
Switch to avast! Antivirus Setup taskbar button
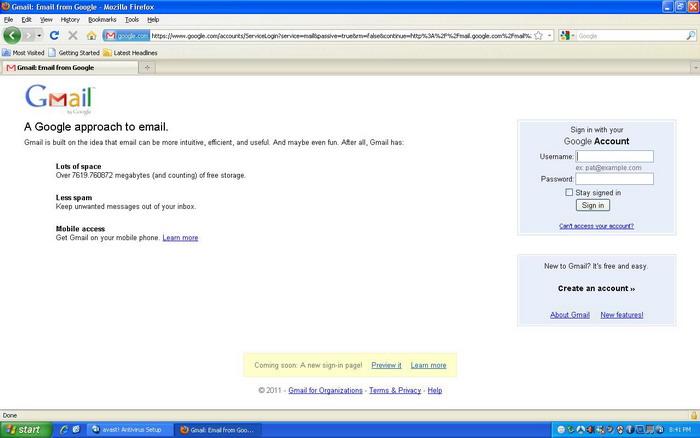click(x=129, y=430)
